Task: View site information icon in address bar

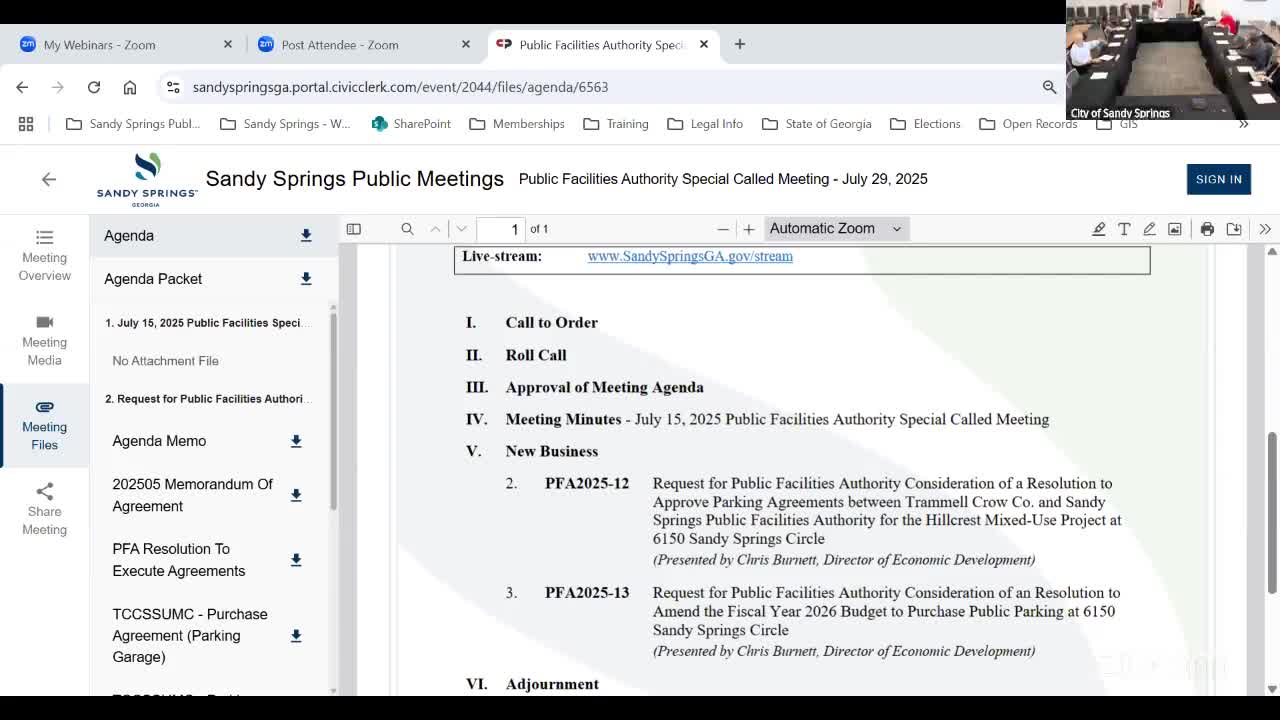Action: point(173,87)
